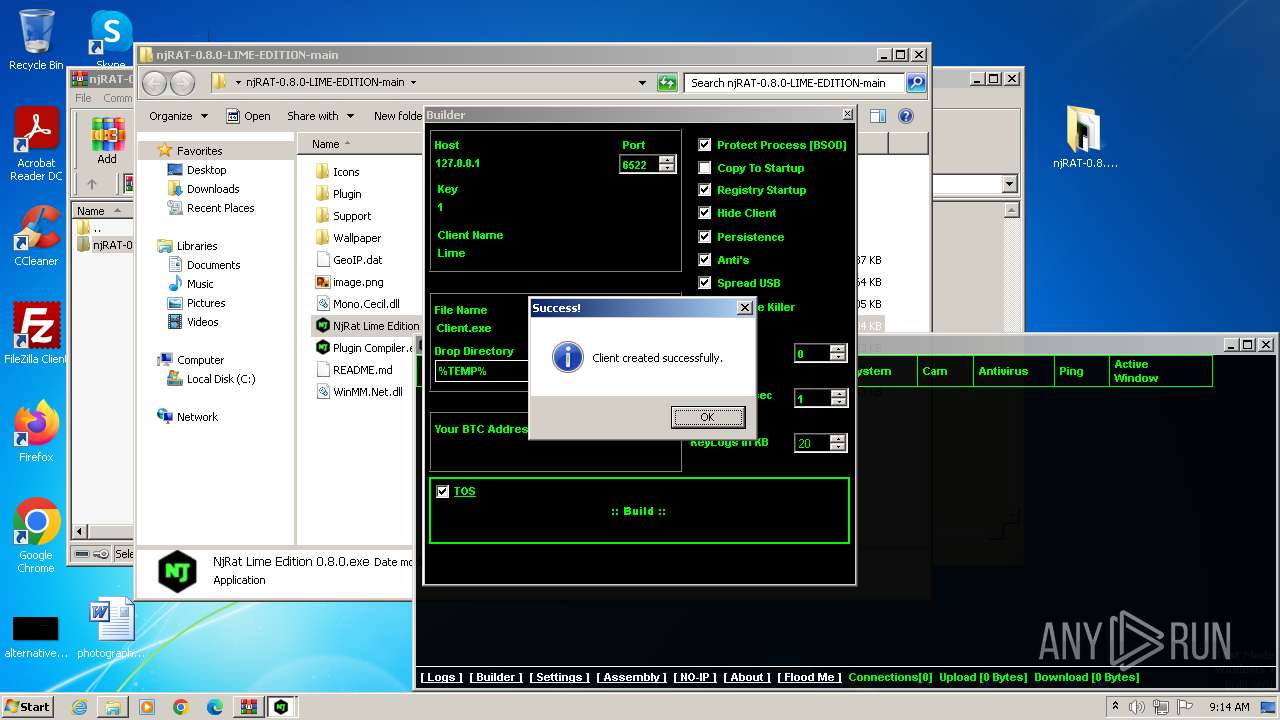The image size is (1280, 720).
Task: Toggle the Anti's checkbox
Action: [705, 260]
